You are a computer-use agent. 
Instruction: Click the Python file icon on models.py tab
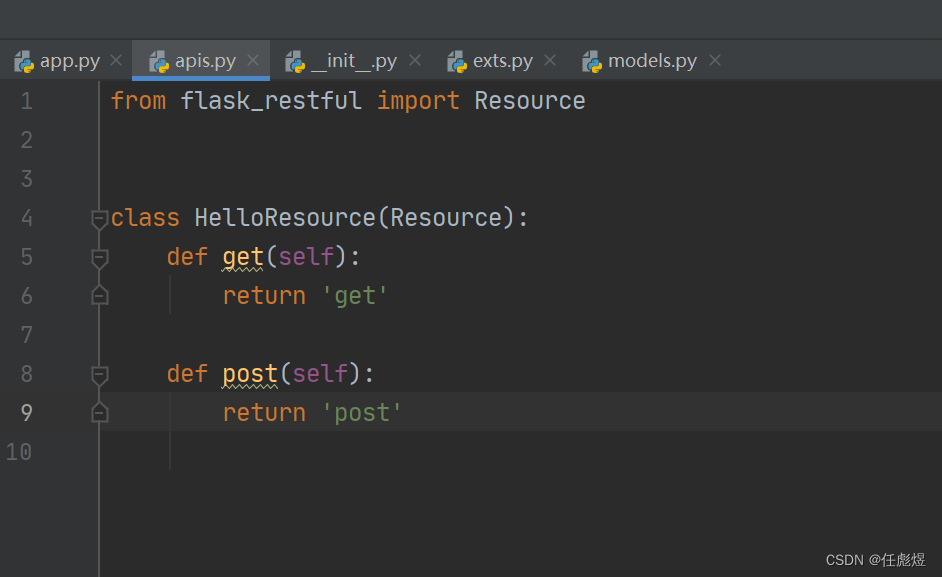click(592, 61)
